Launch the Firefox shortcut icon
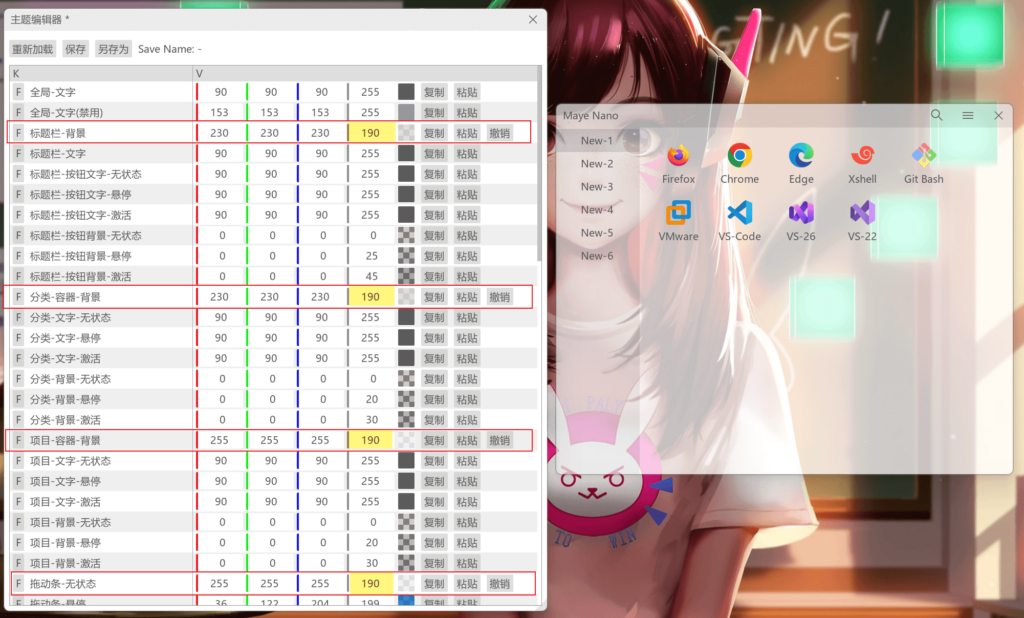1024x618 pixels. tap(678, 156)
